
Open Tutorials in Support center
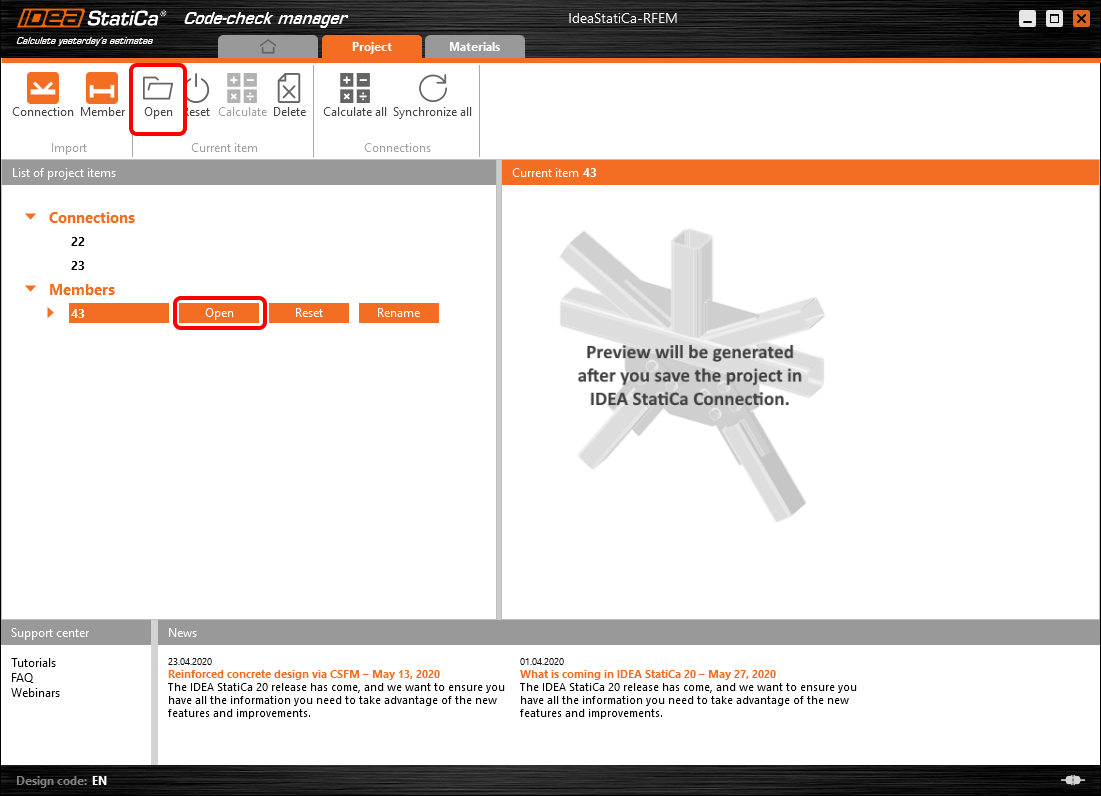[x=34, y=663]
